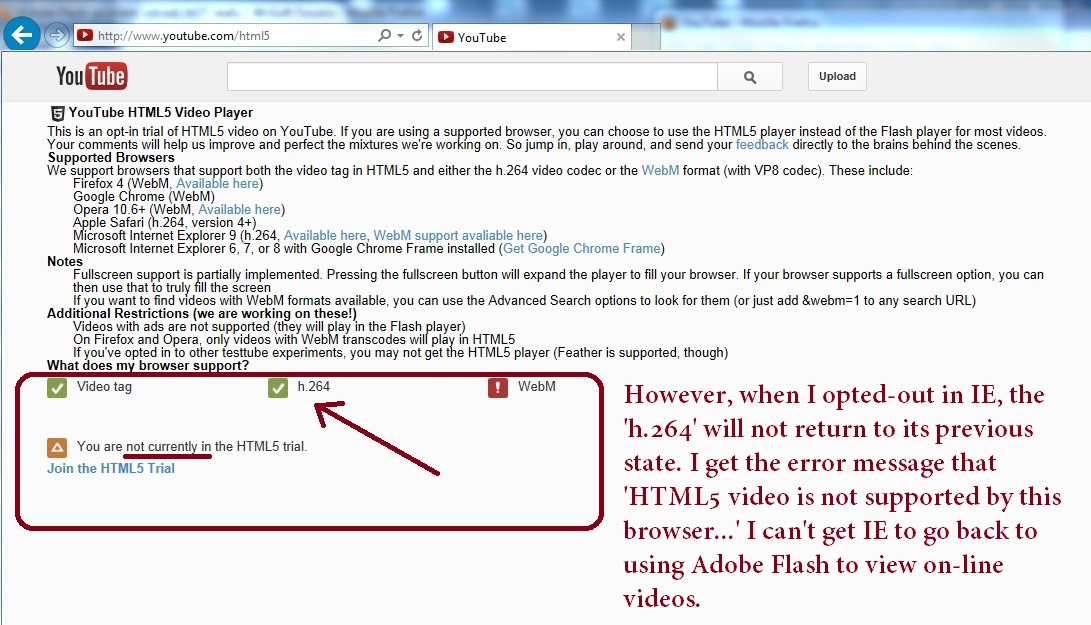The image size is (1091, 625).
Task: Click the browser back arrow button
Action: coord(21,35)
